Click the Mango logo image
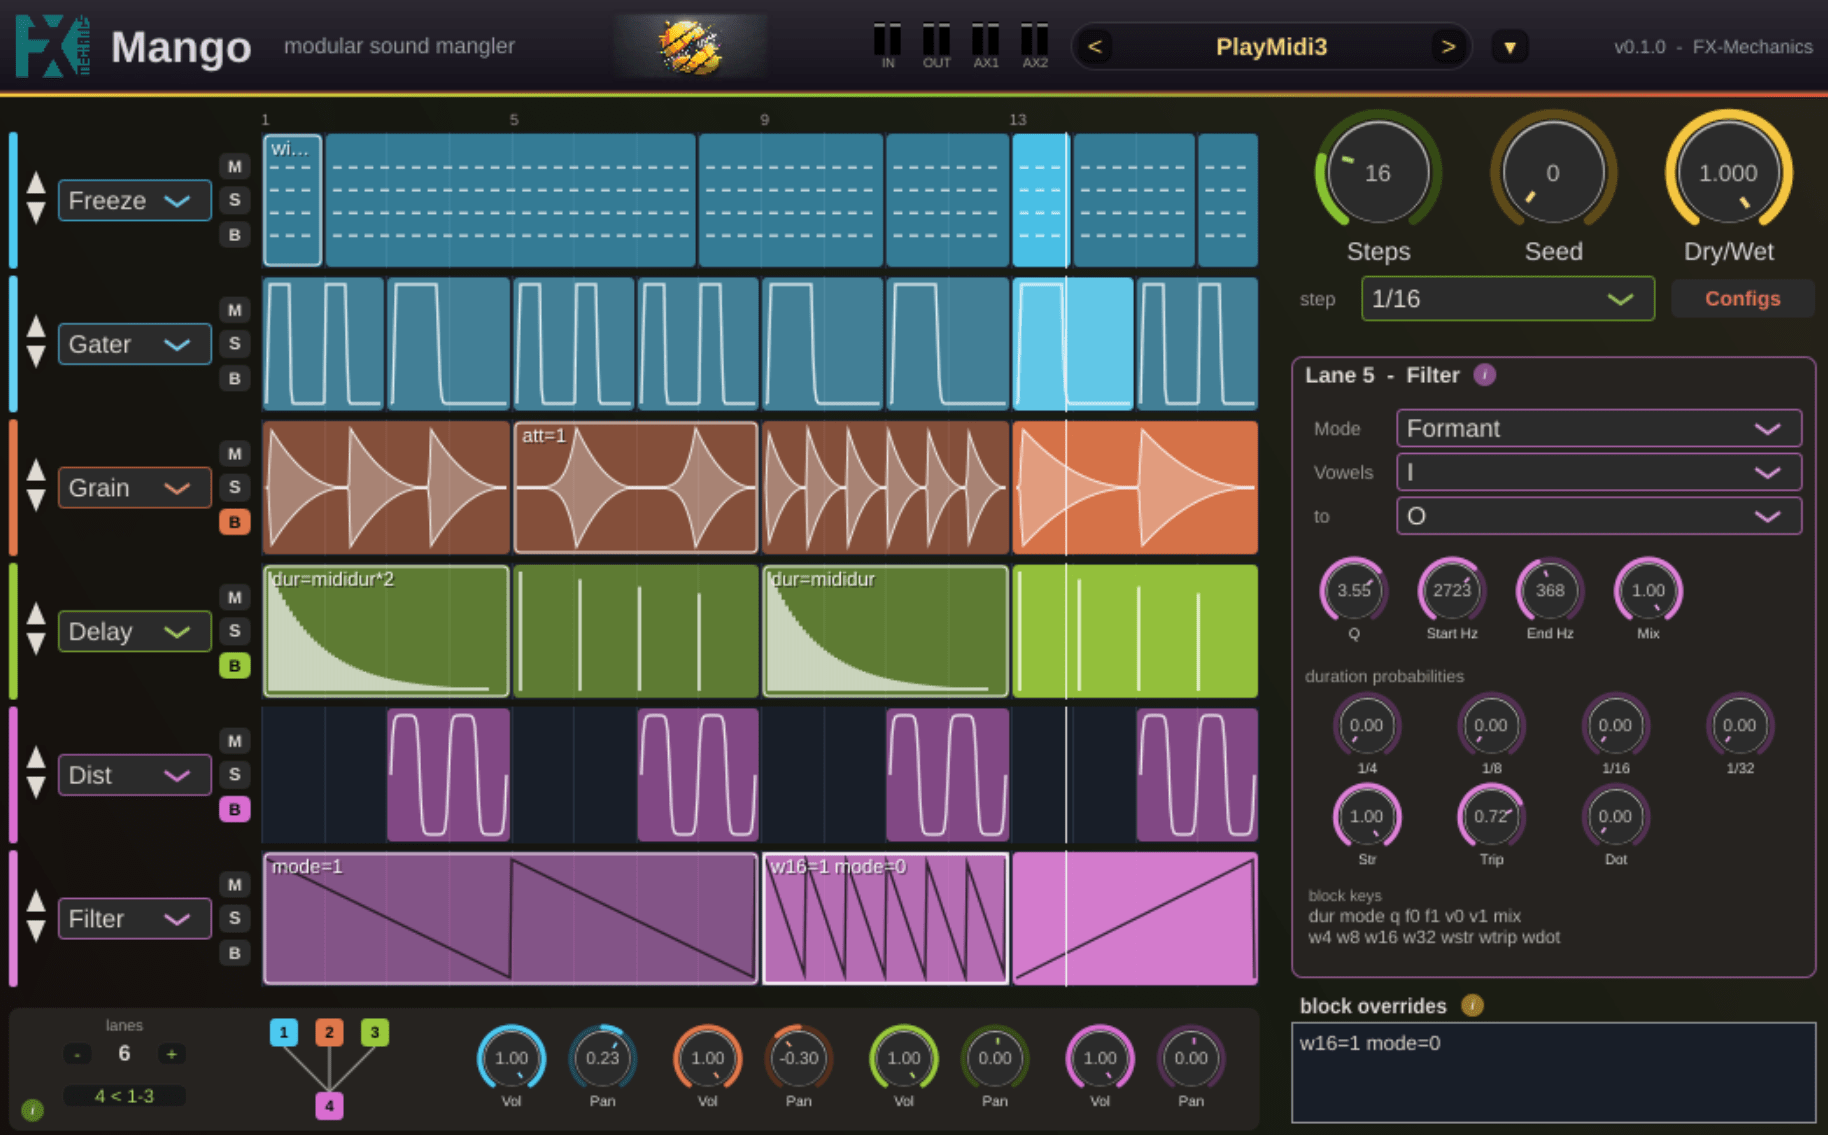Screen dimensions: 1828x1135 coord(691,46)
